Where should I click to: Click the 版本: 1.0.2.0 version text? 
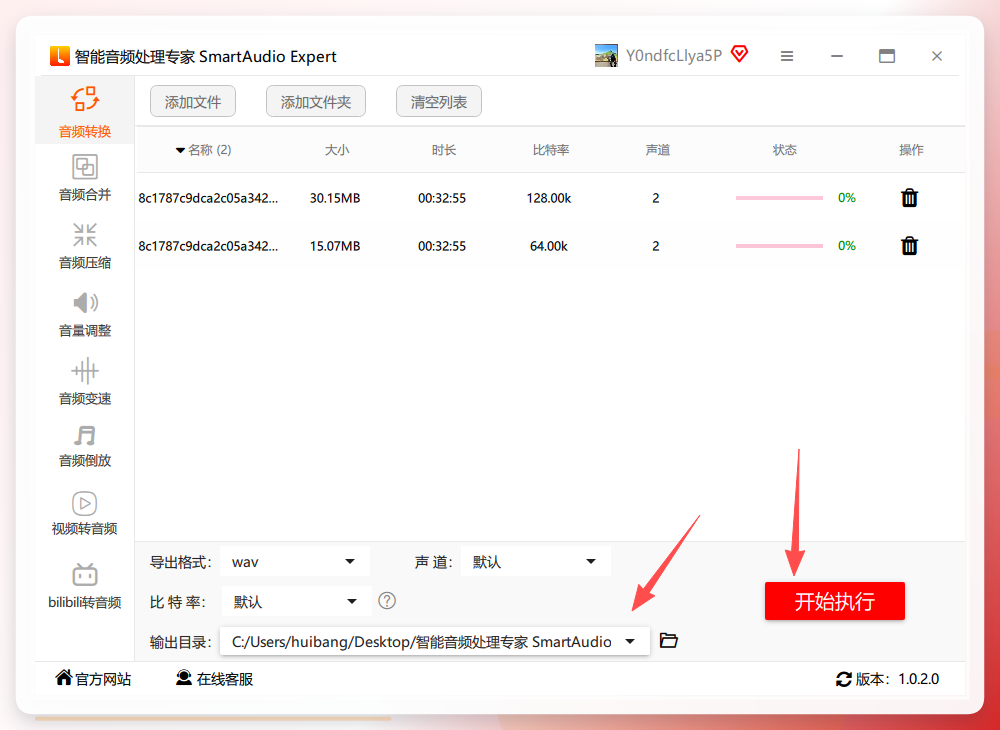pyautogui.click(x=897, y=679)
